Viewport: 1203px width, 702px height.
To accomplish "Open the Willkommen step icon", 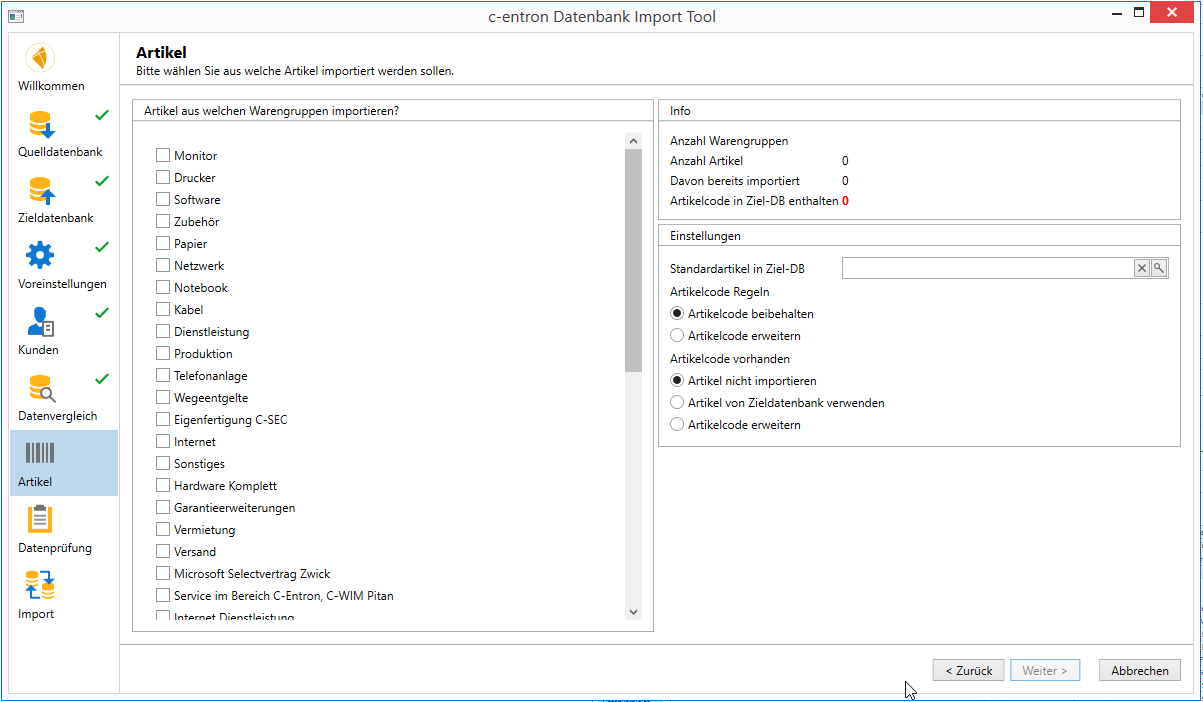I will pos(40,58).
